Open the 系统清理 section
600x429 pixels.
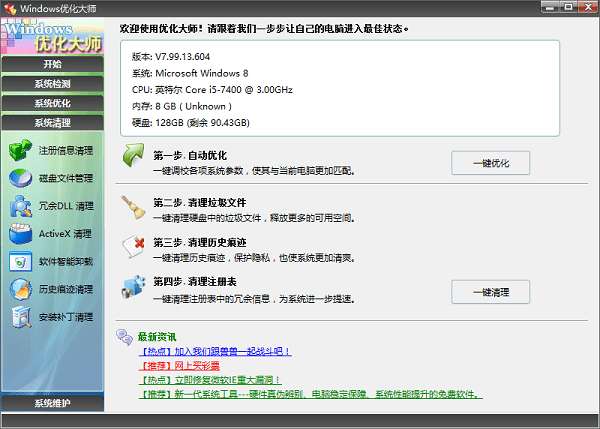(52, 123)
